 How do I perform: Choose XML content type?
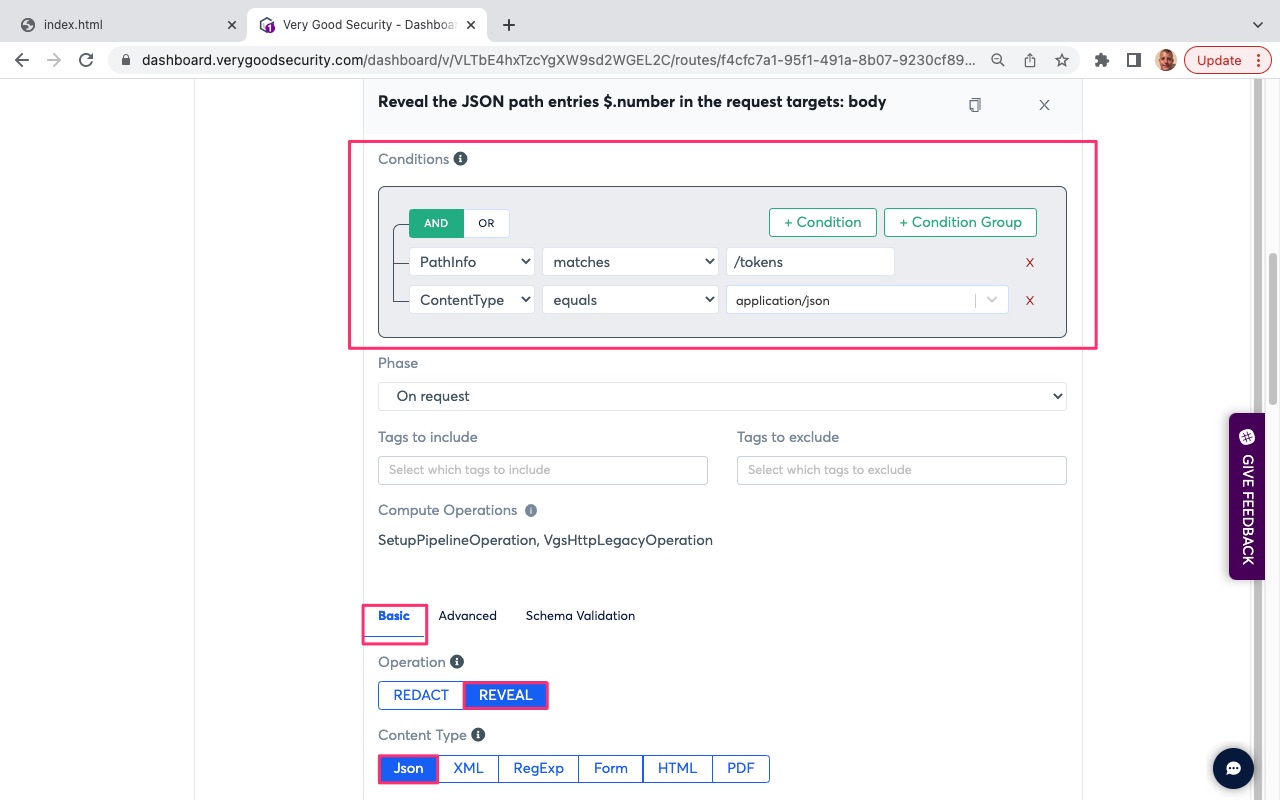click(468, 768)
